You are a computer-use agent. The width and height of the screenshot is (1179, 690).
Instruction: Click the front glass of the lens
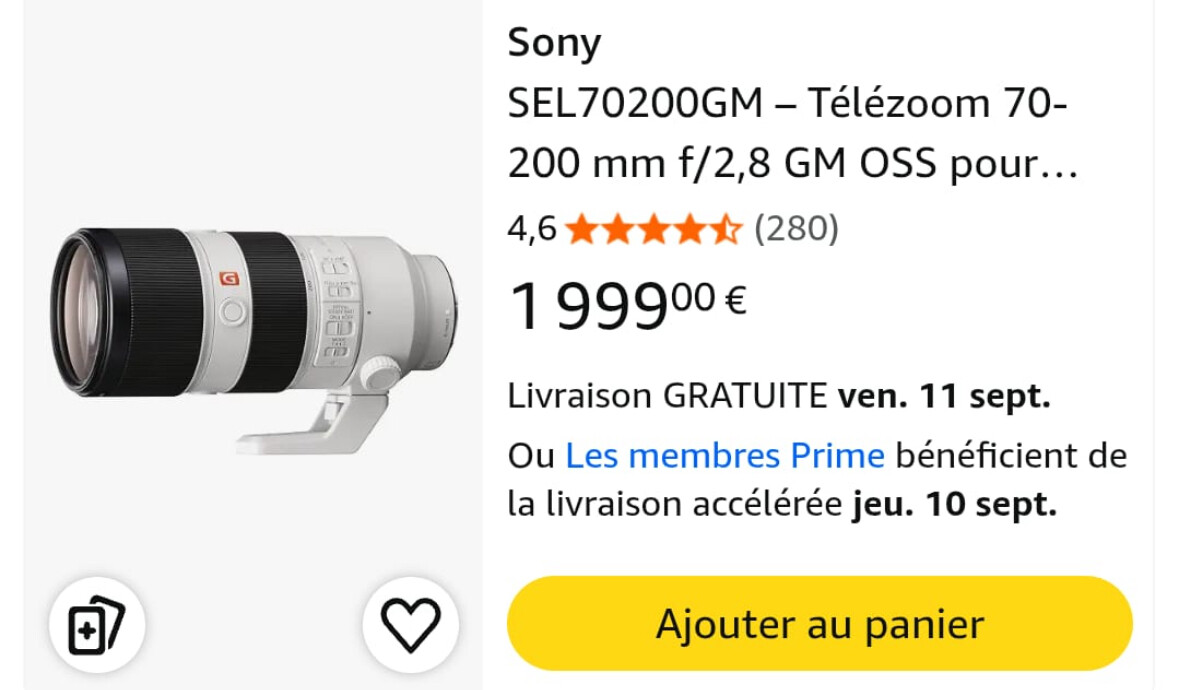[75, 312]
